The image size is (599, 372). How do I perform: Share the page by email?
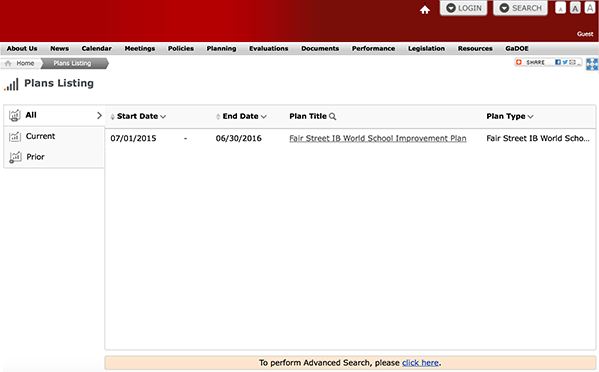[572, 62]
